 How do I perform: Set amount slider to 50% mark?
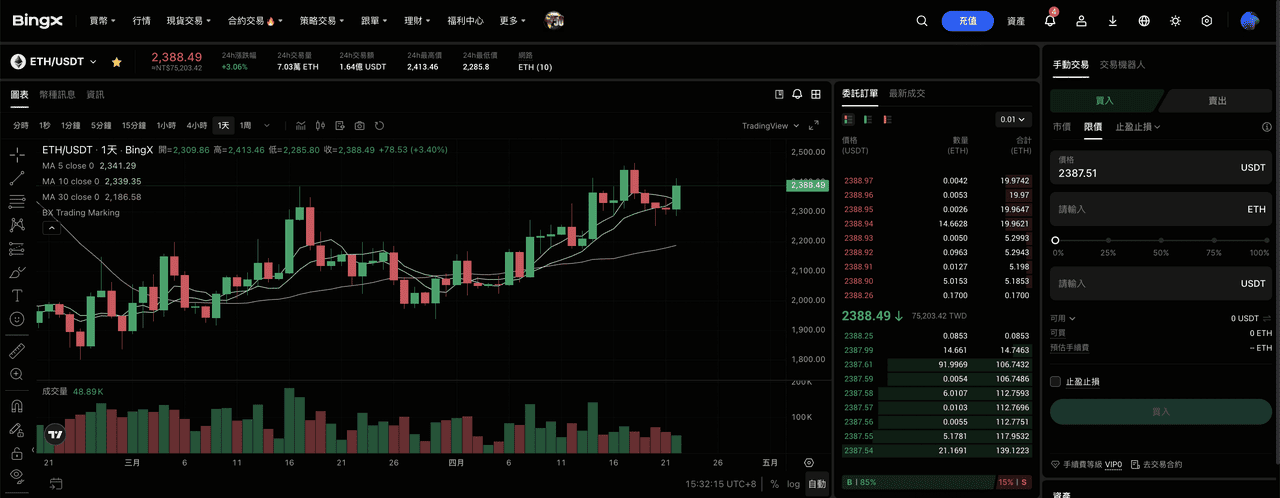pos(1161,240)
